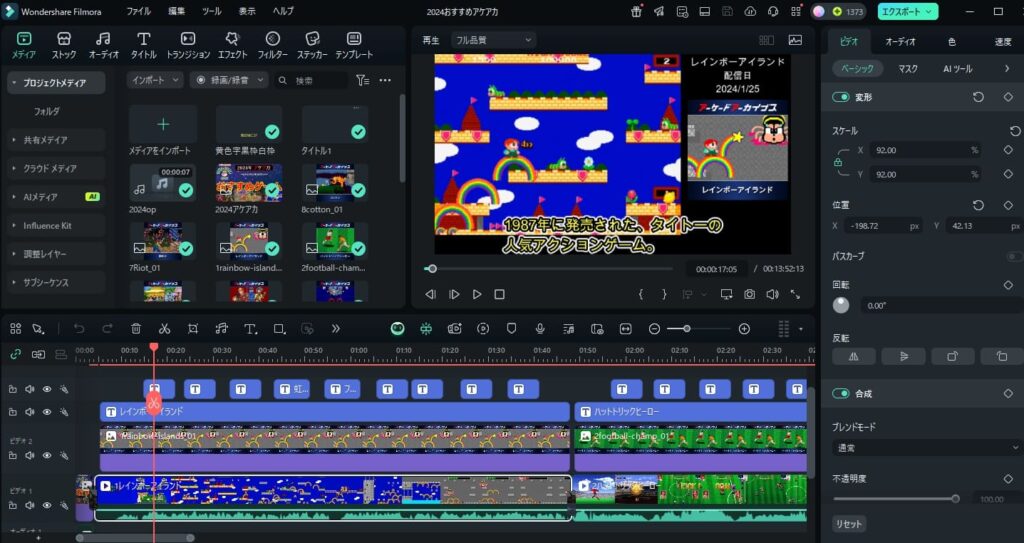
Task: Switch to the 速度 speed tab
Action: coord(1003,41)
